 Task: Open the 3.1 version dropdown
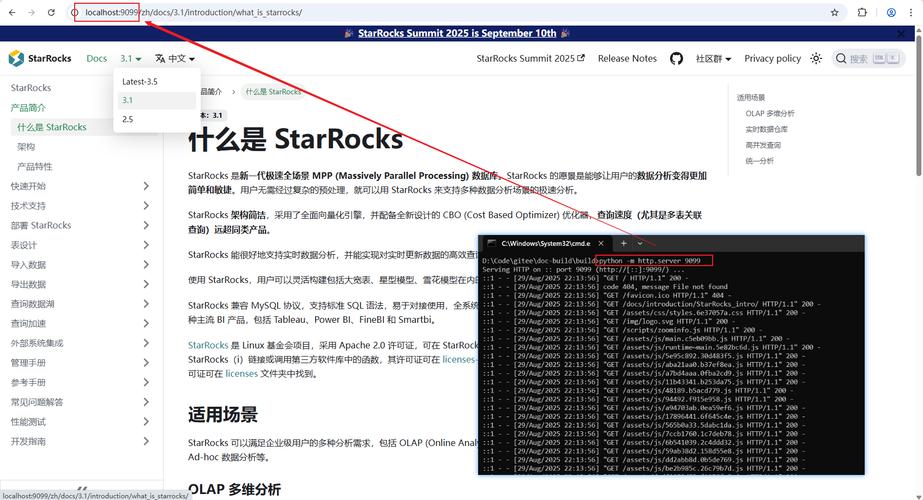[131, 58]
